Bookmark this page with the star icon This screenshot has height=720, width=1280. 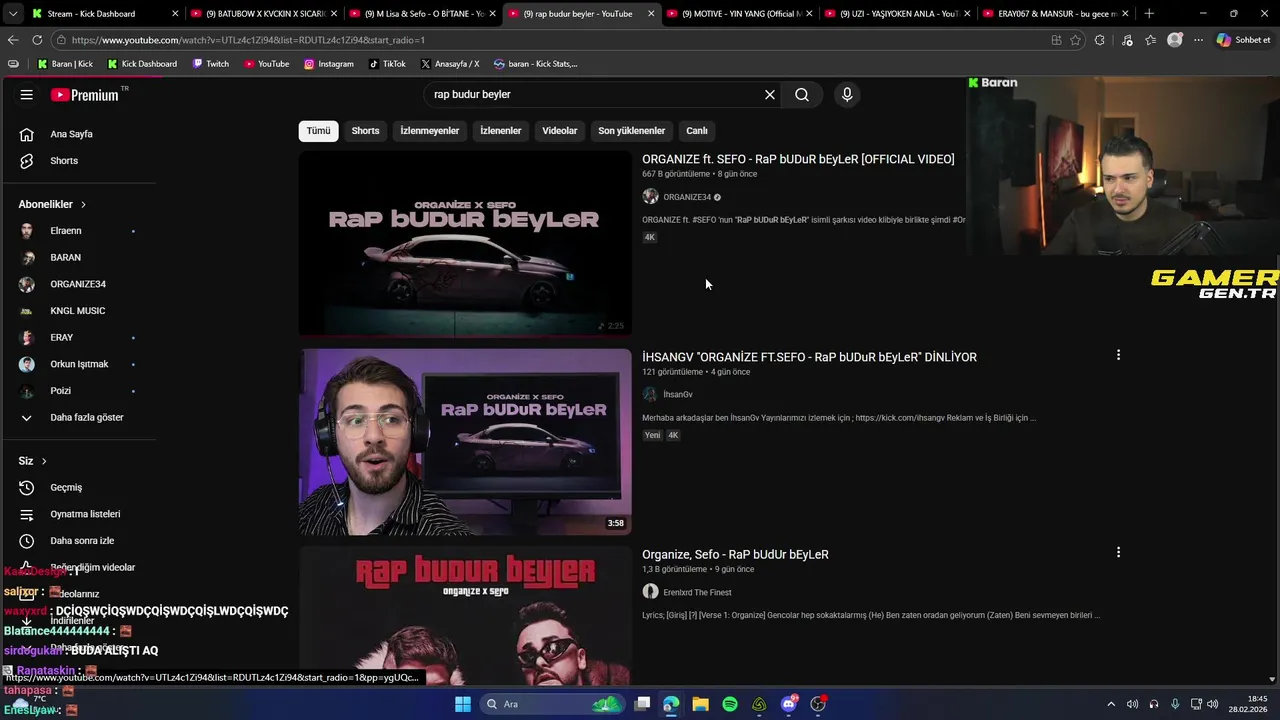coord(1076,40)
